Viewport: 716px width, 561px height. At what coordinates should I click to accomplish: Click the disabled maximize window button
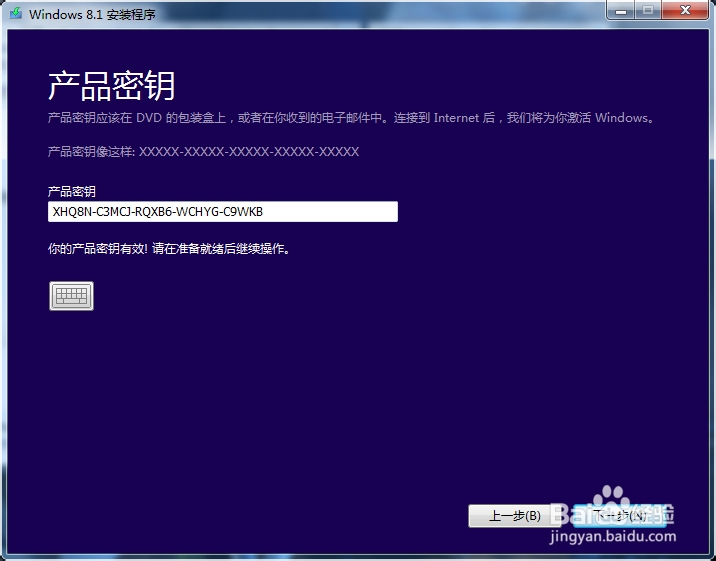click(x=648, y=10)
